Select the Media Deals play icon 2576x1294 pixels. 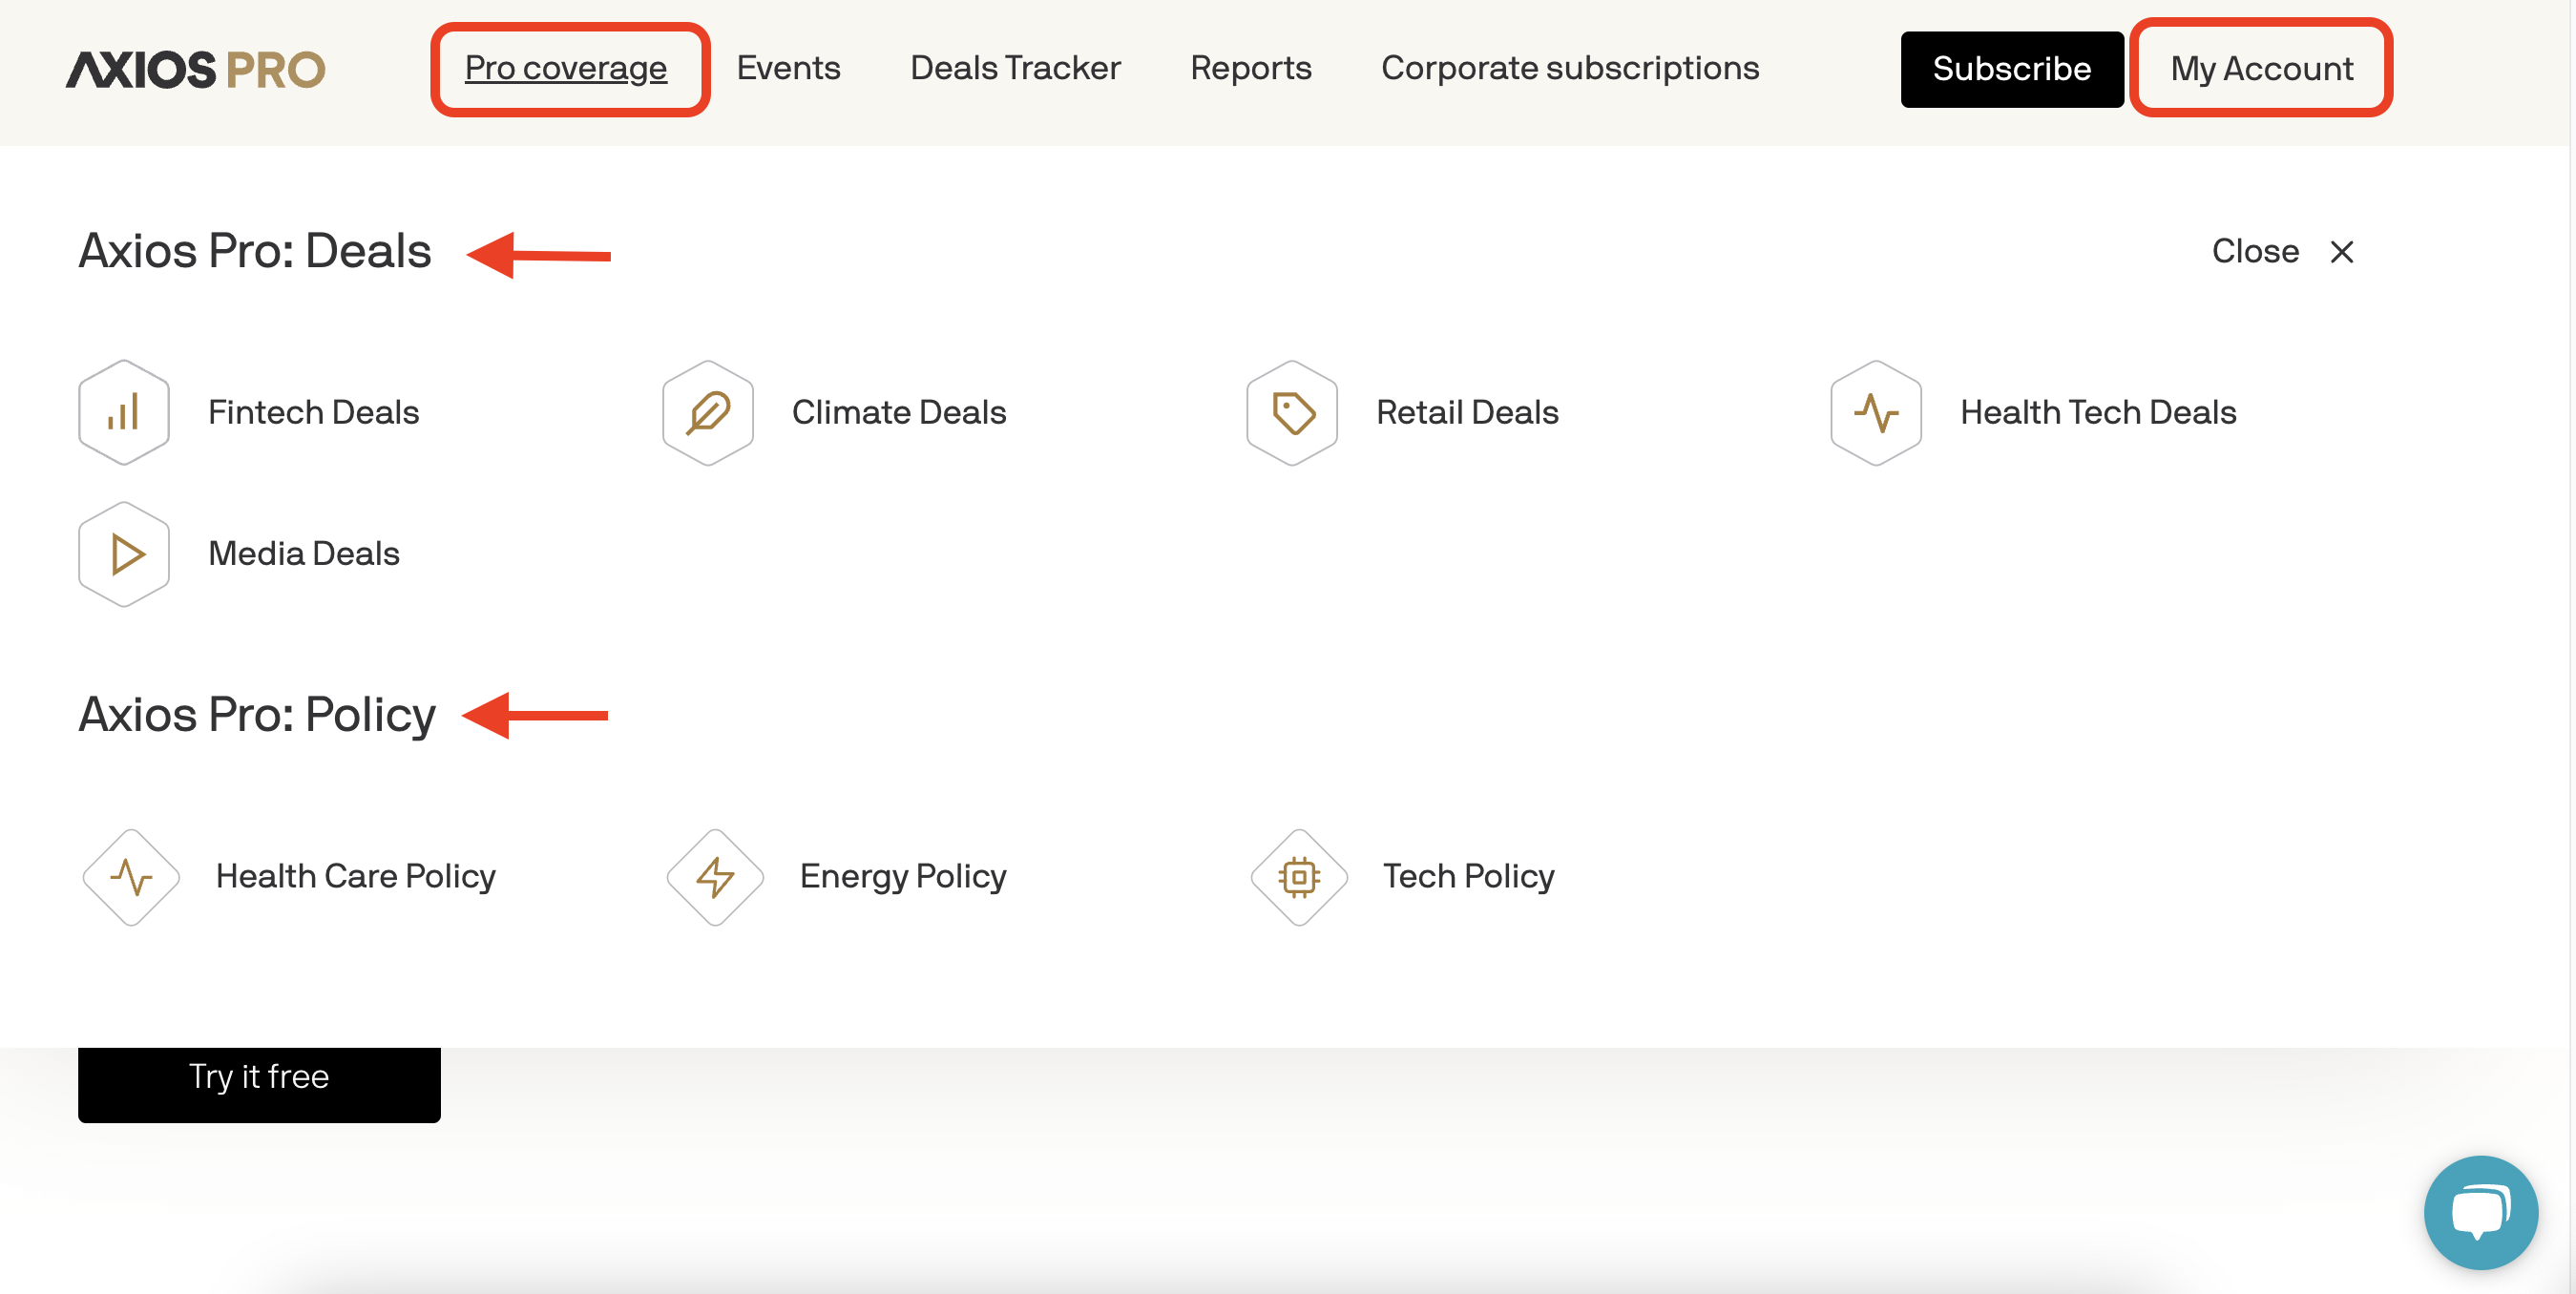[x=123, y=553]
